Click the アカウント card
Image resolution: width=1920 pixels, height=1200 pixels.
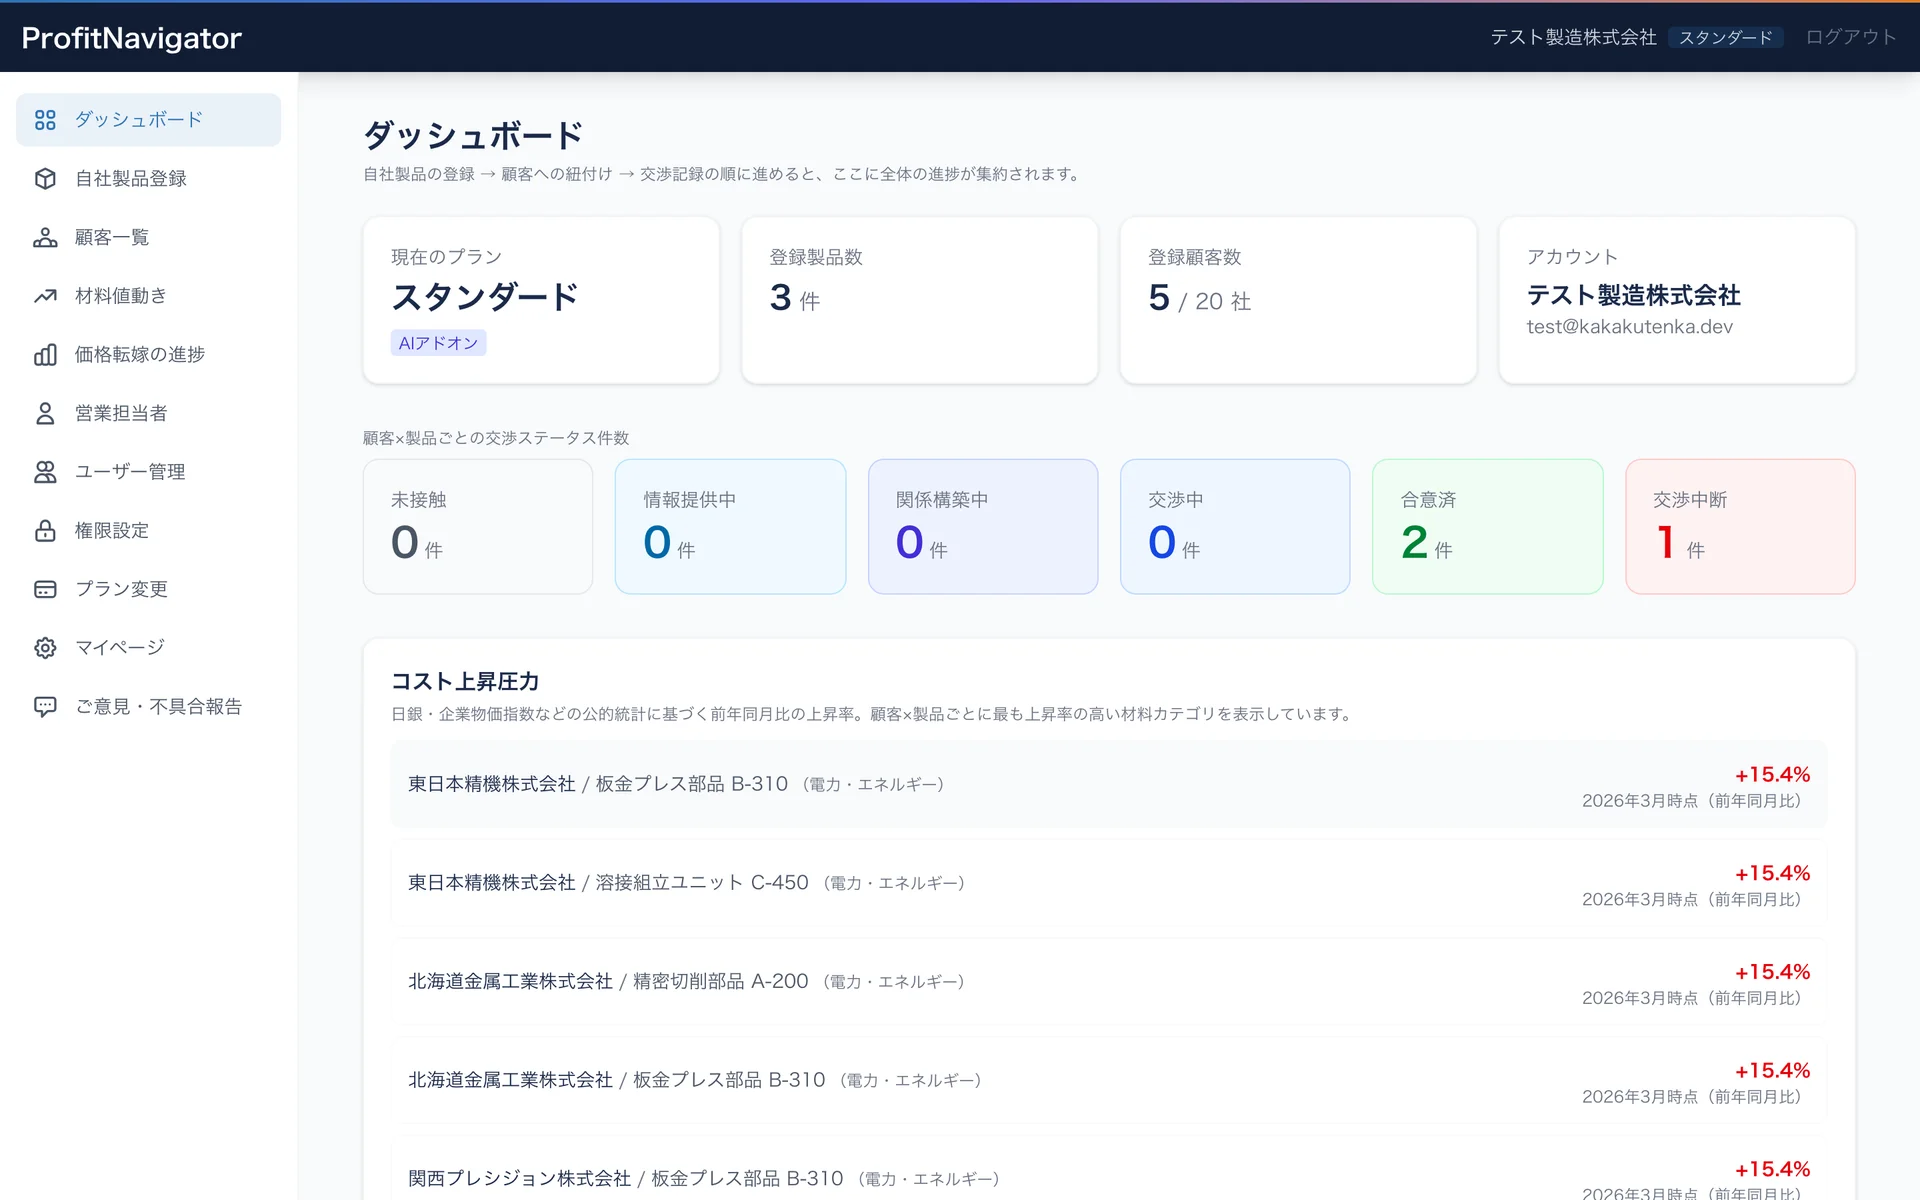point(1677,300)
